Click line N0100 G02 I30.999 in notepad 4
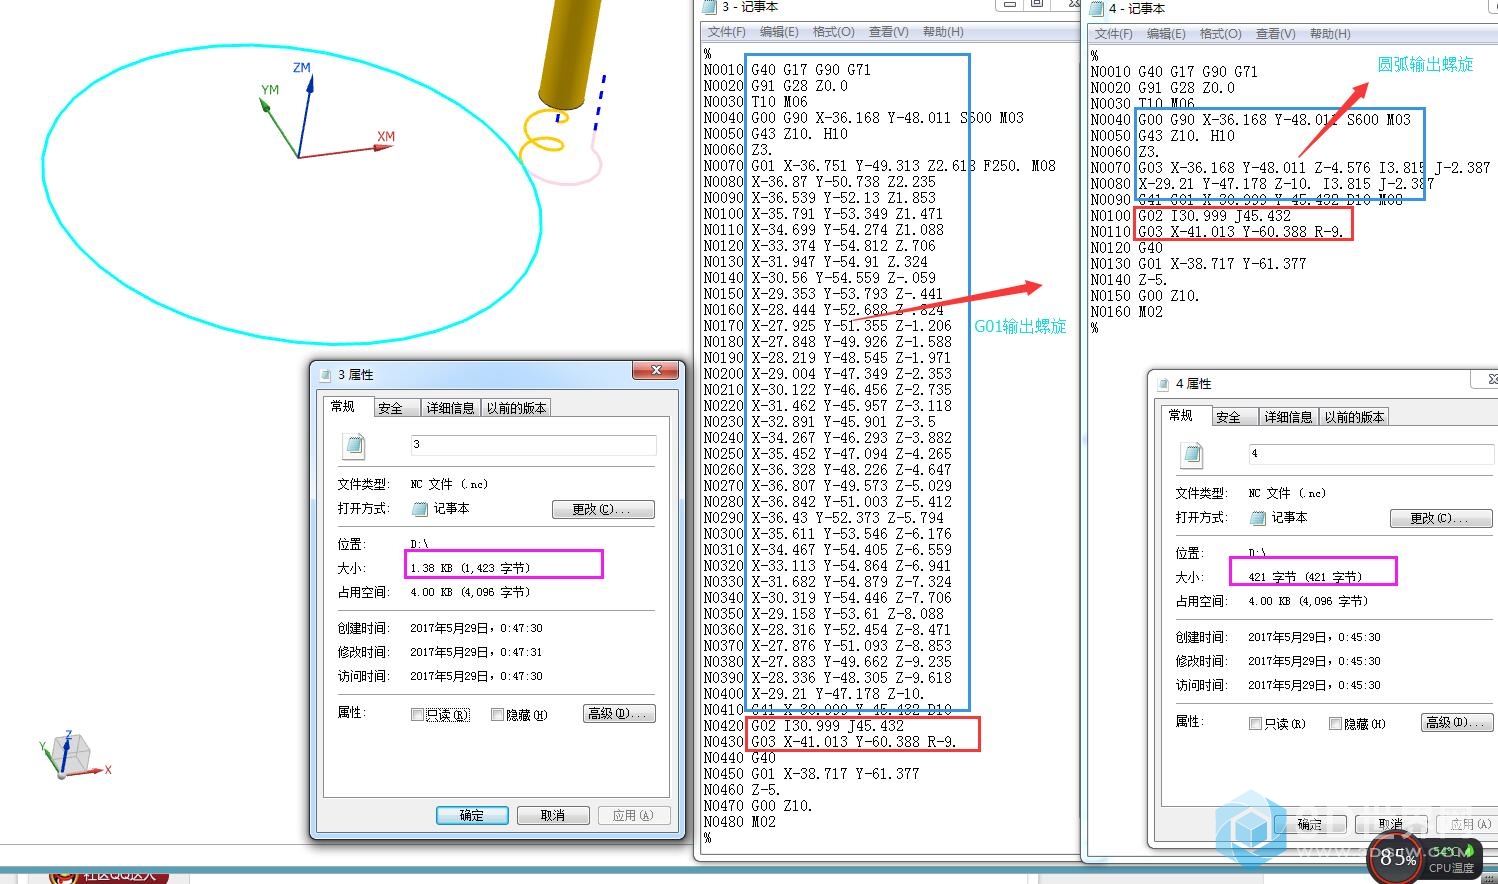Screen dimensions: 1498x884 pos(1190,216)
